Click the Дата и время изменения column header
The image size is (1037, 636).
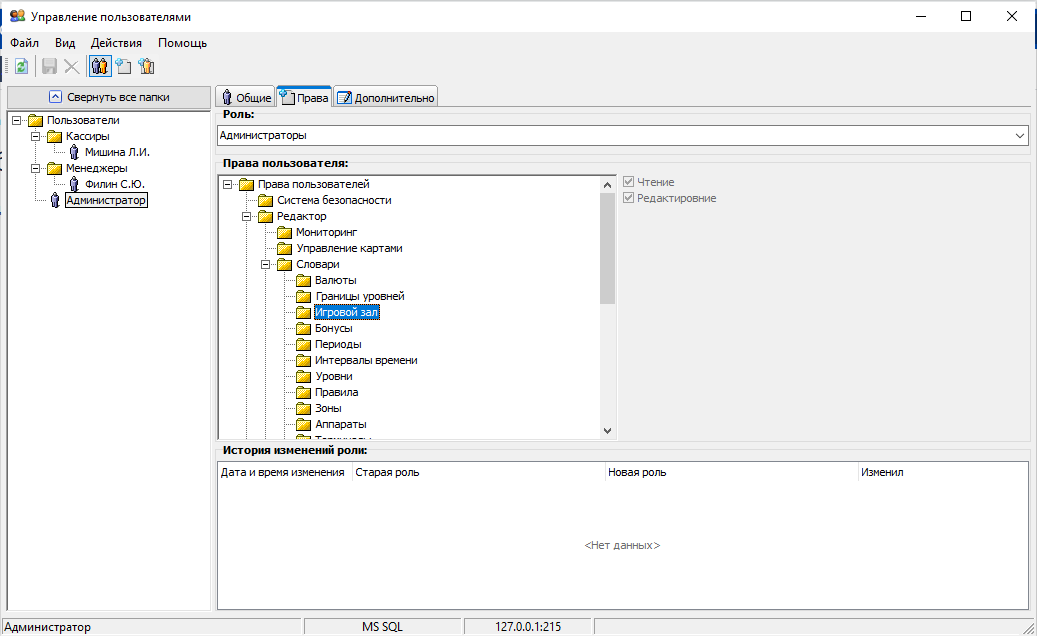(x=283, y=472)
